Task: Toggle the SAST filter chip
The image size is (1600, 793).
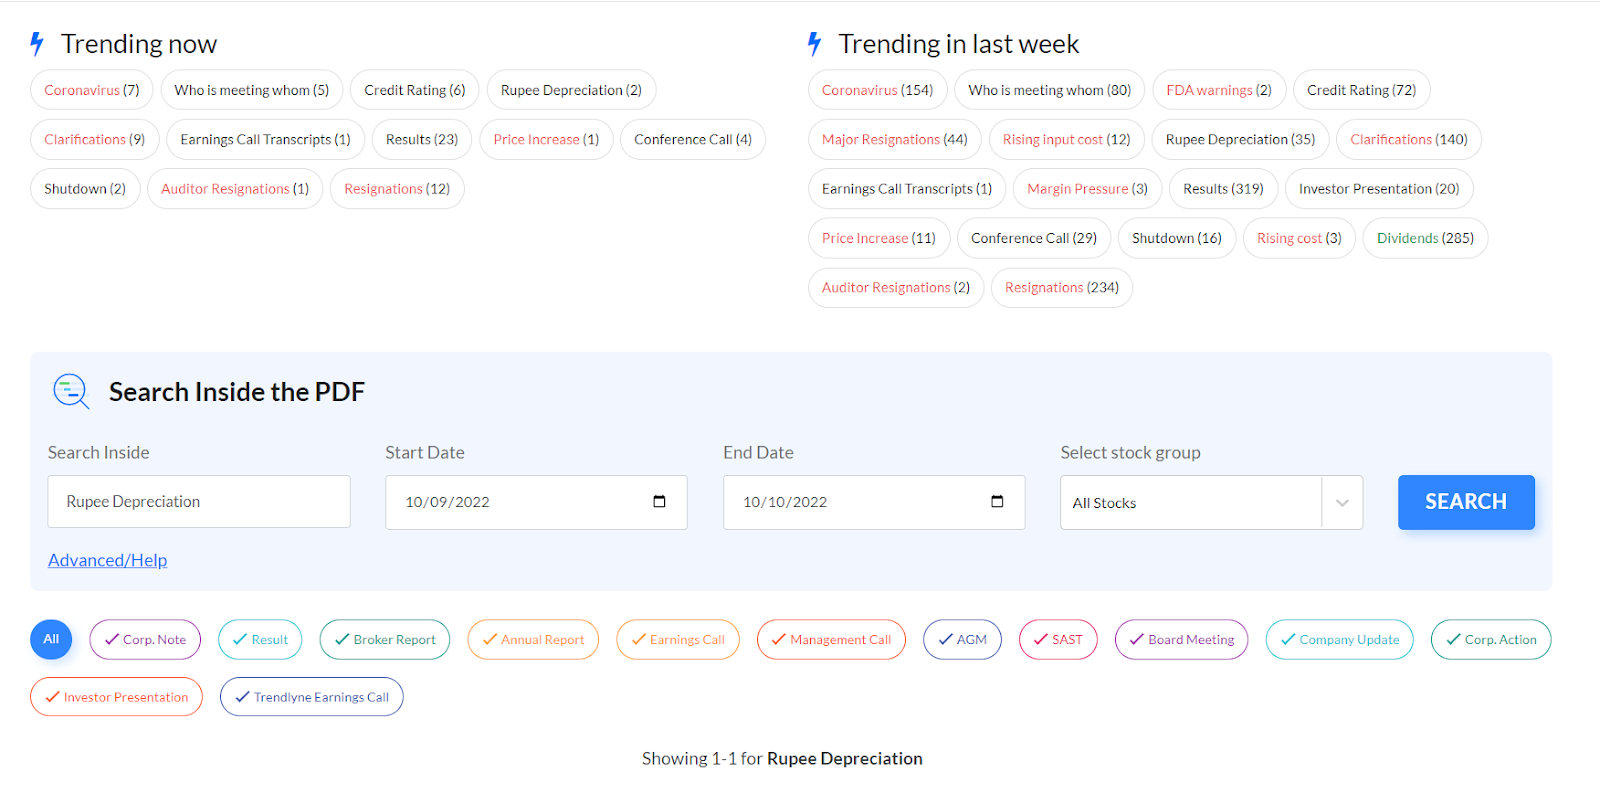Action: (1058, 640)
